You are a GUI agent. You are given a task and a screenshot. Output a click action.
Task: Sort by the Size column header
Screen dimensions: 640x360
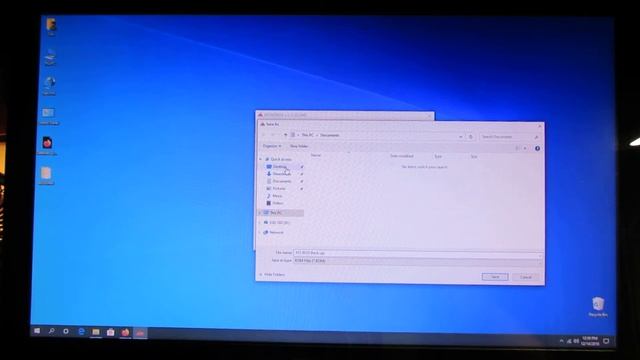point(474,157)
